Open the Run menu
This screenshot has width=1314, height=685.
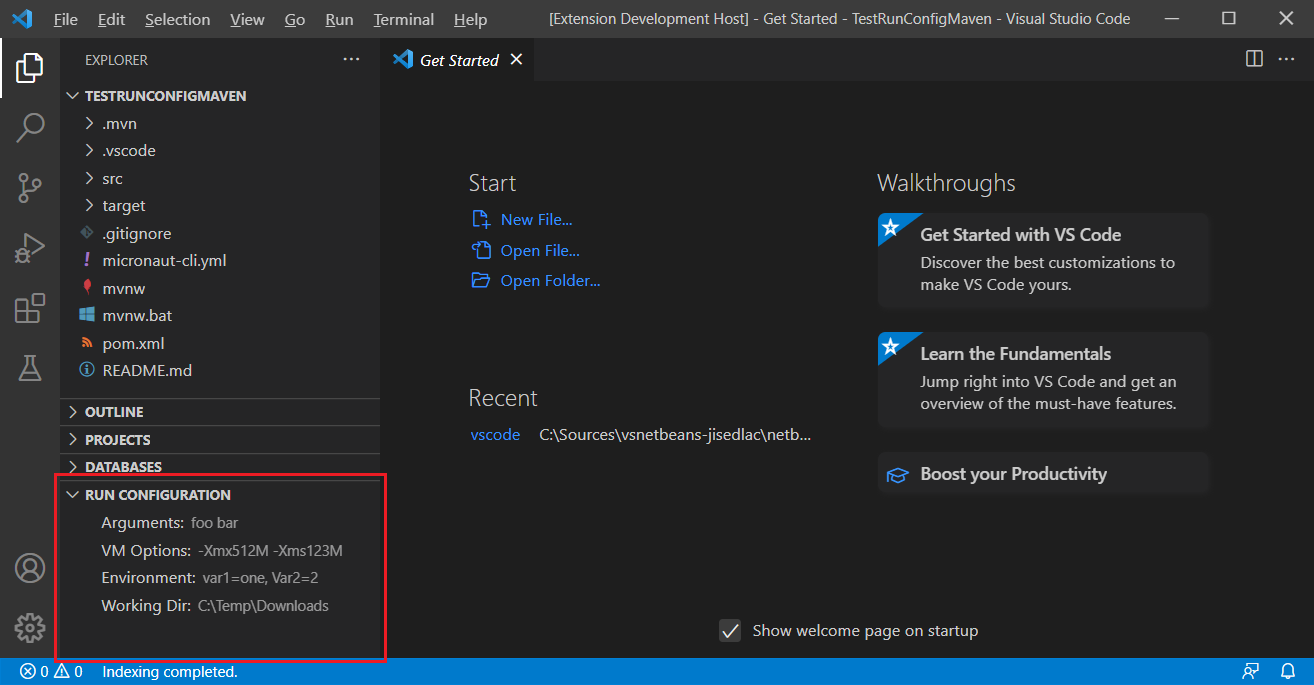(340, 19)
